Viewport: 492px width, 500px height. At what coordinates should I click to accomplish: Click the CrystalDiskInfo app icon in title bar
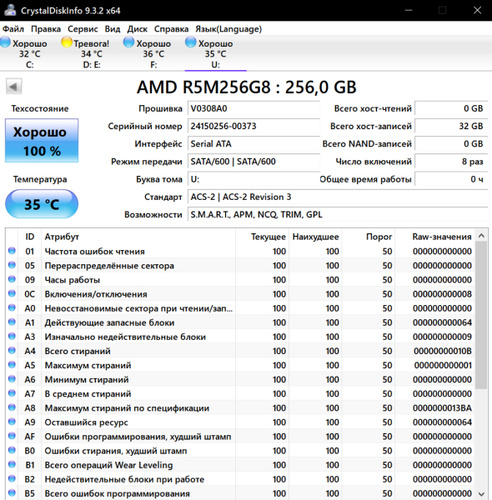point(10,10)
